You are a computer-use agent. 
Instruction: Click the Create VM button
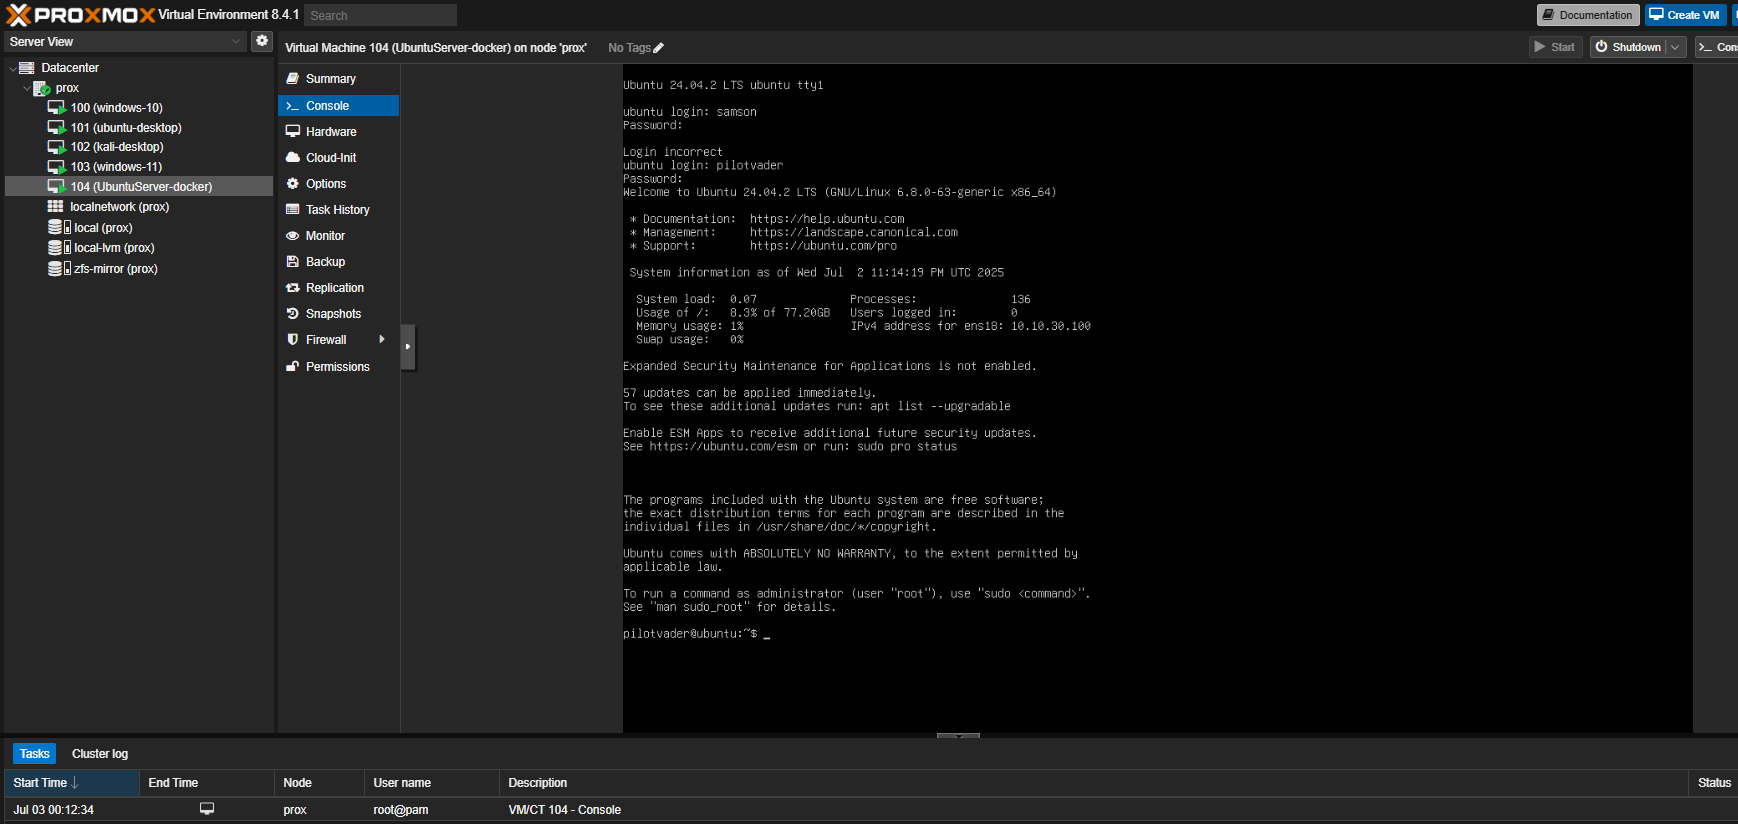click(1686, 15)
